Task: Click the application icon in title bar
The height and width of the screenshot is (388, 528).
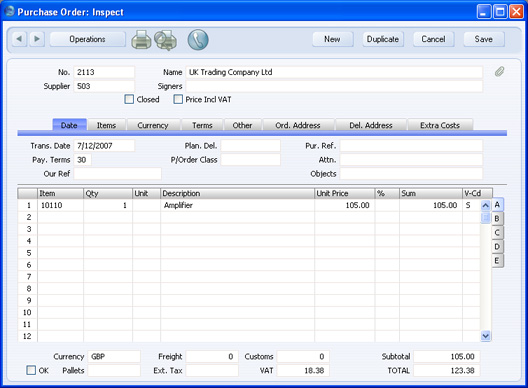Action: tap(9, 11)
